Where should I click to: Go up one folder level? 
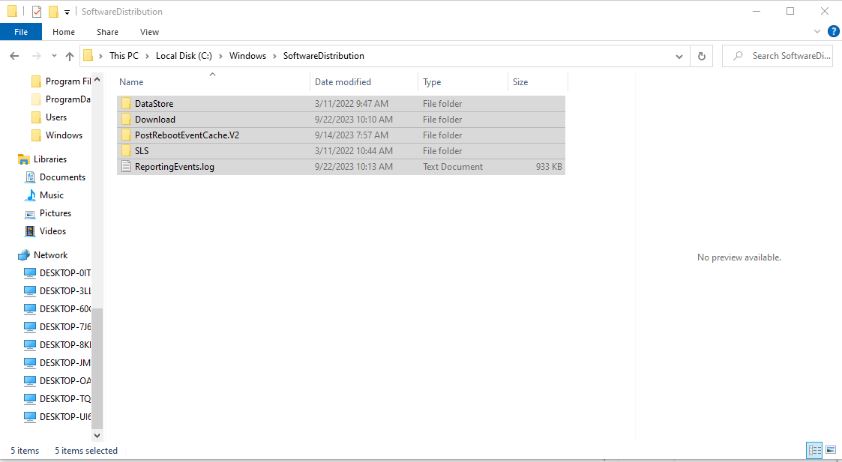coord(69,56)
